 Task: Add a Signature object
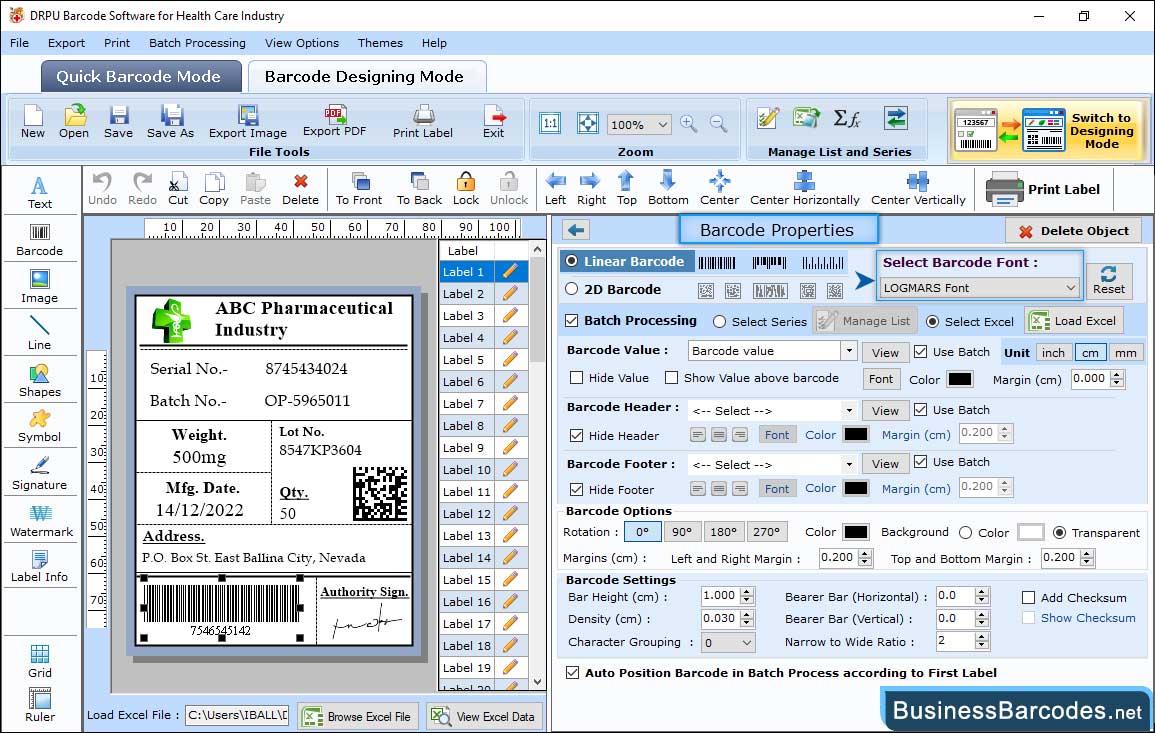pyautogui.click(x=40, y=474)
